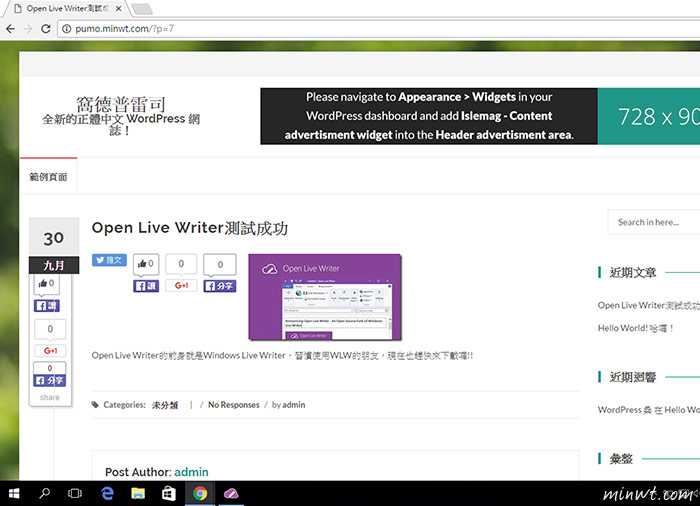This screenshot has width=700, height=506.
Task: Click the top Facebook 讚 button
Action: [x=146, y=286]
